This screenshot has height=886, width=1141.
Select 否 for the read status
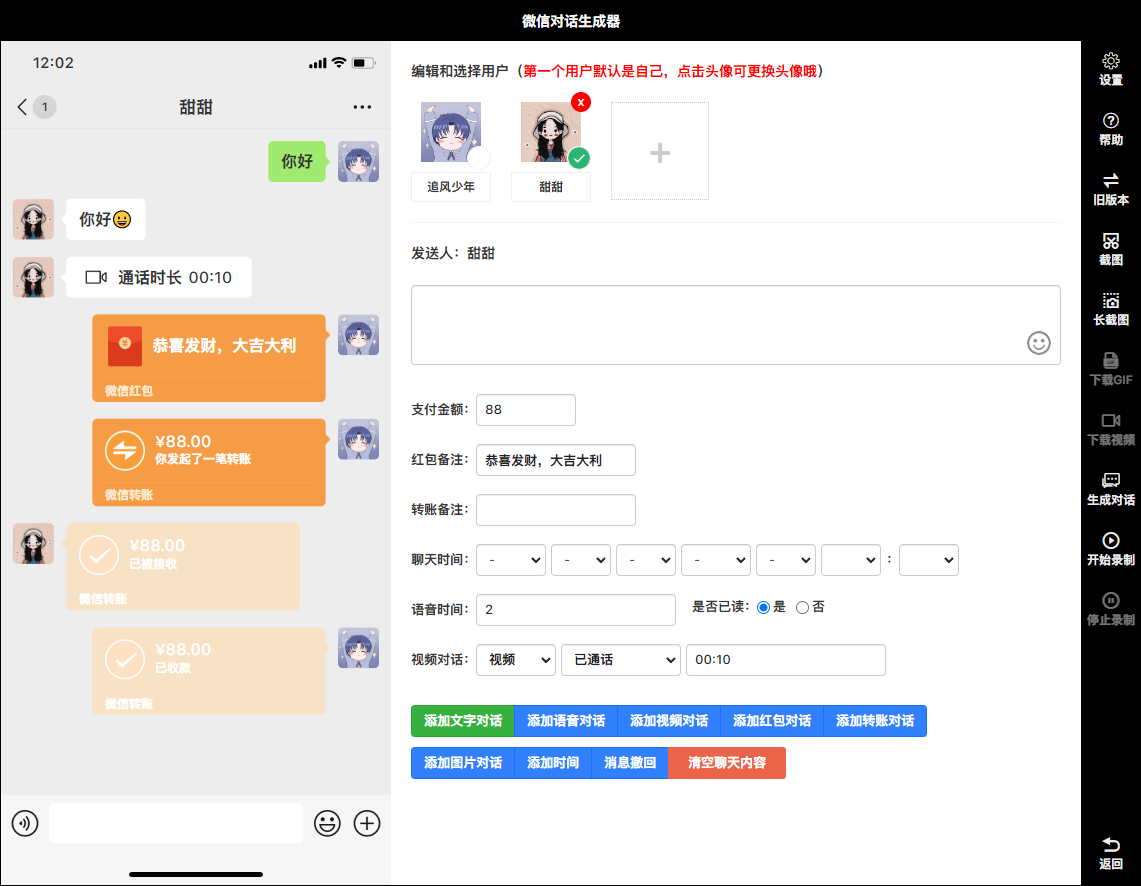802,607
